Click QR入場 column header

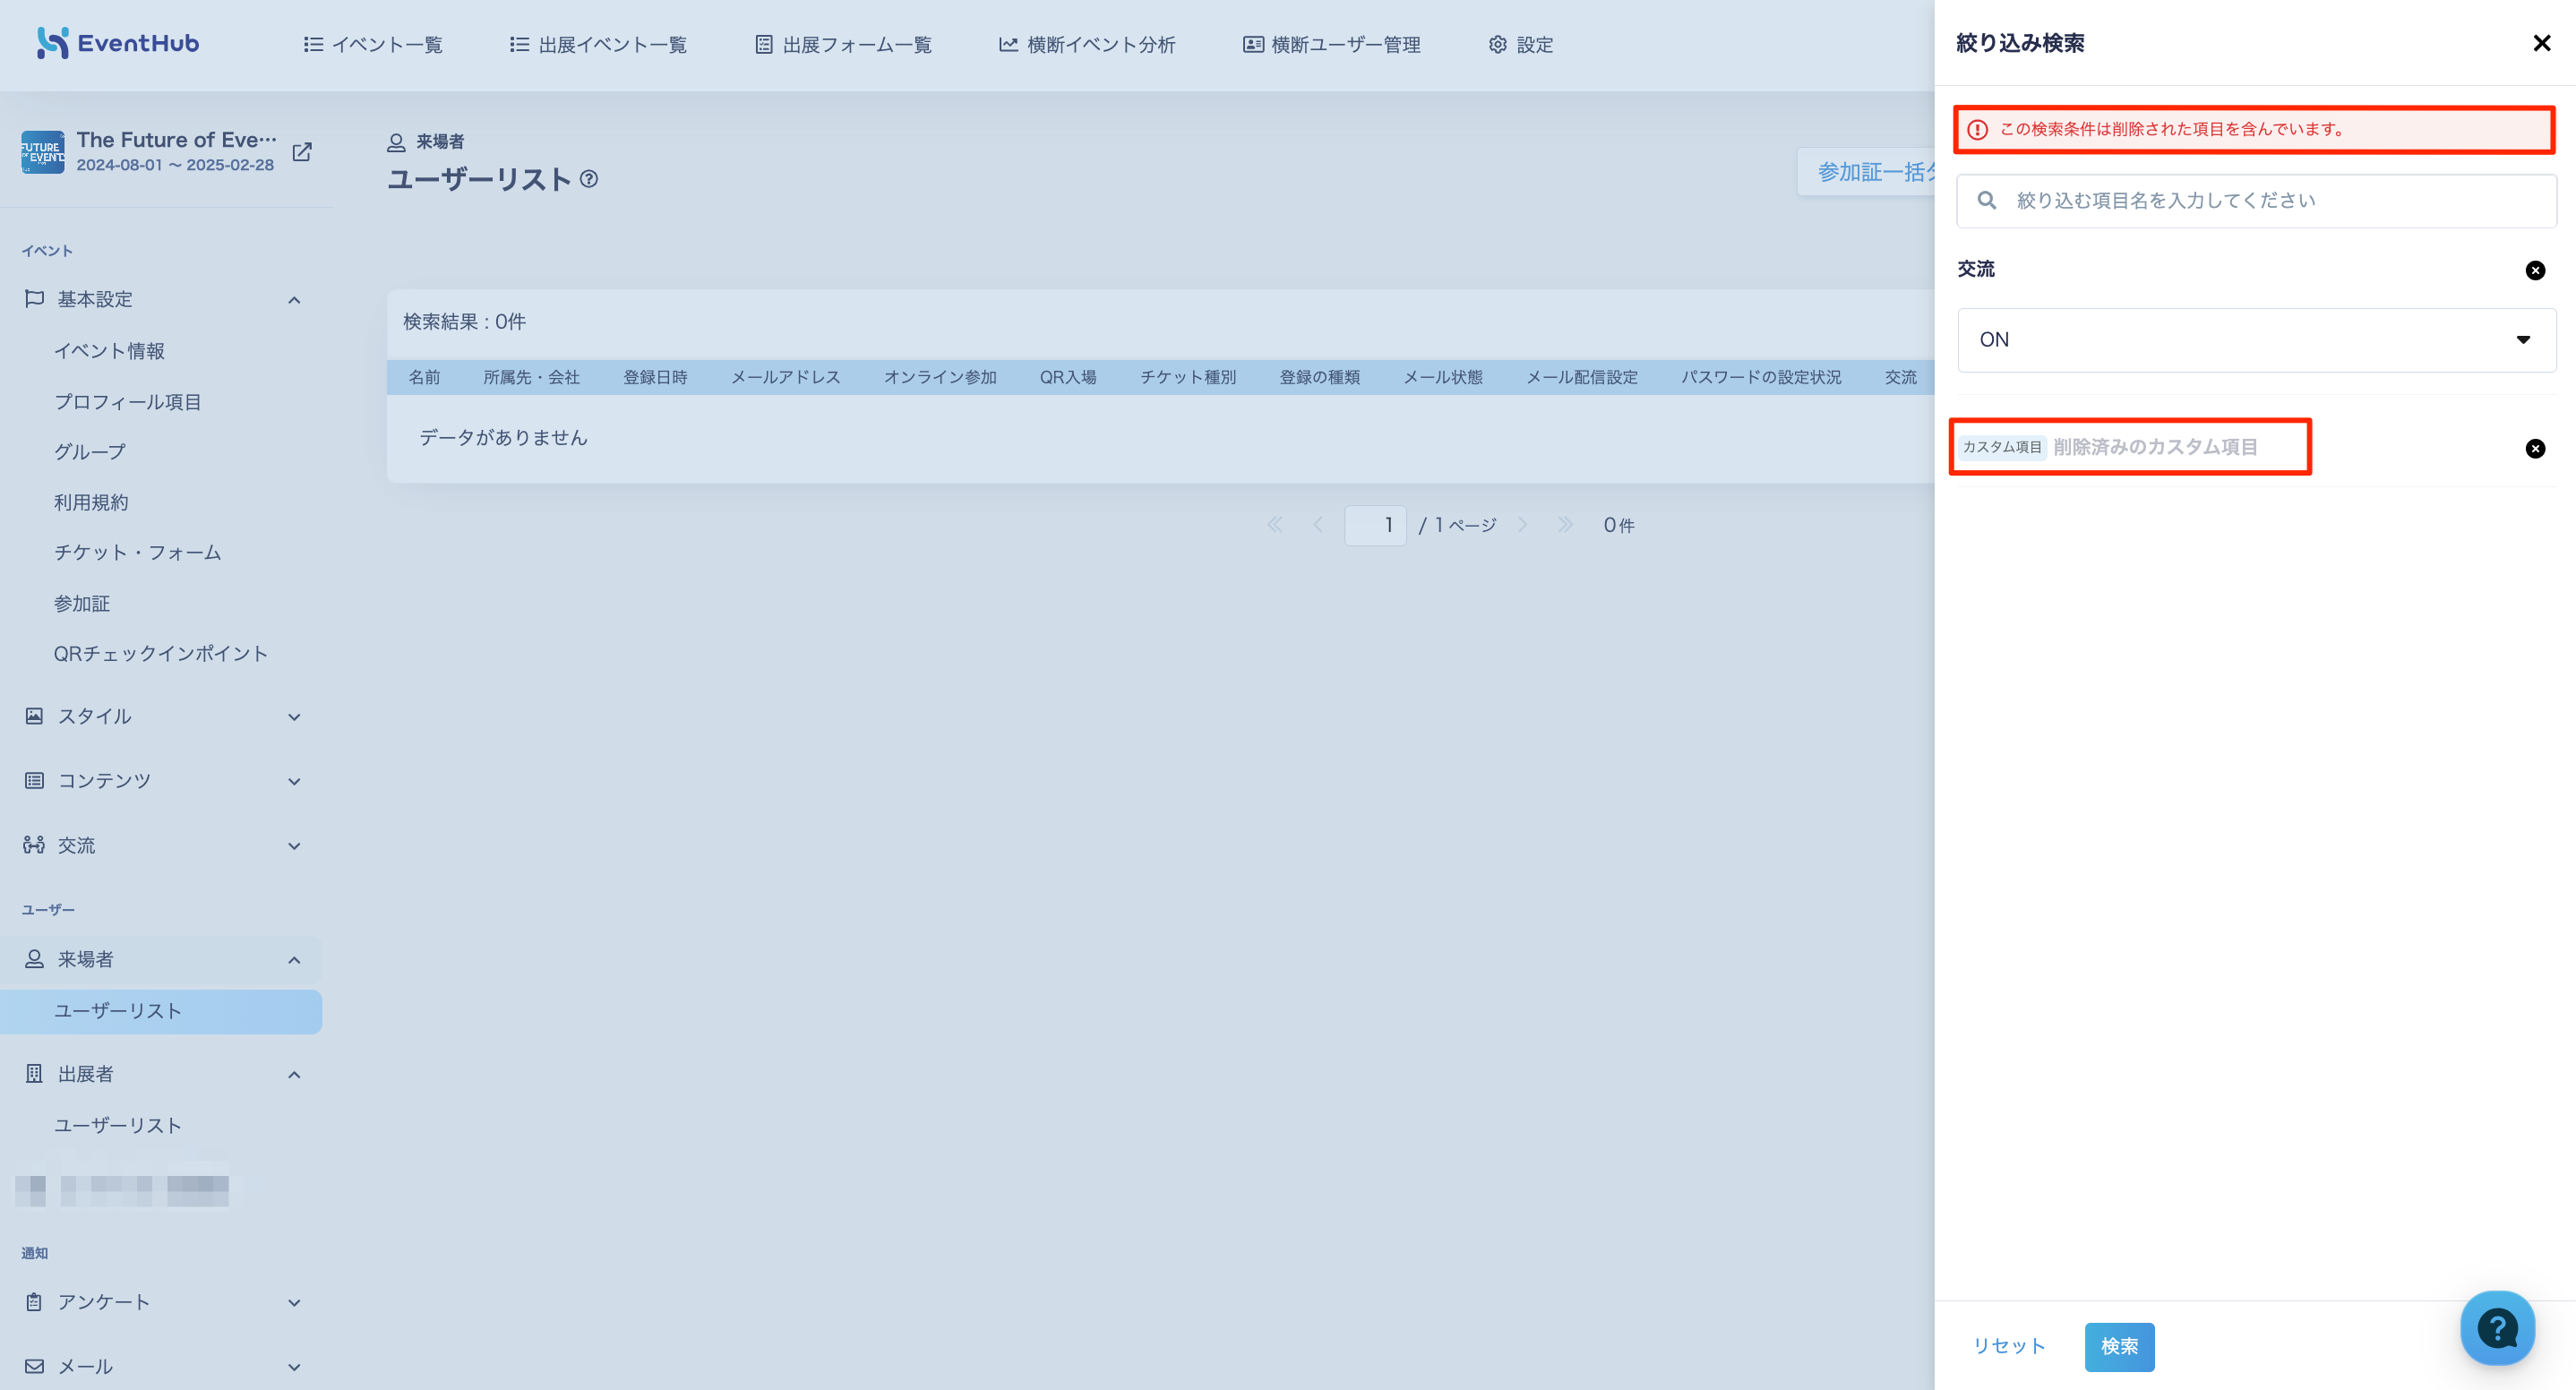1068,377
